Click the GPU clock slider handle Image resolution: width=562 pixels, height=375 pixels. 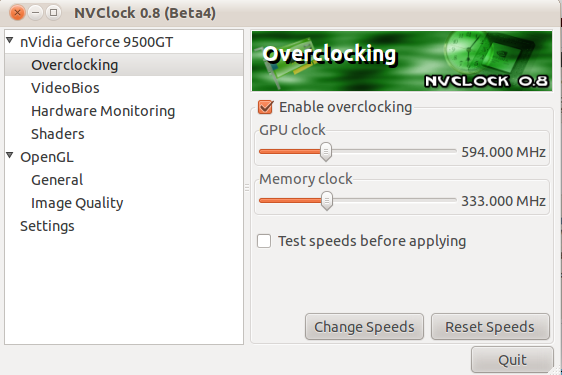click(326, 151)
